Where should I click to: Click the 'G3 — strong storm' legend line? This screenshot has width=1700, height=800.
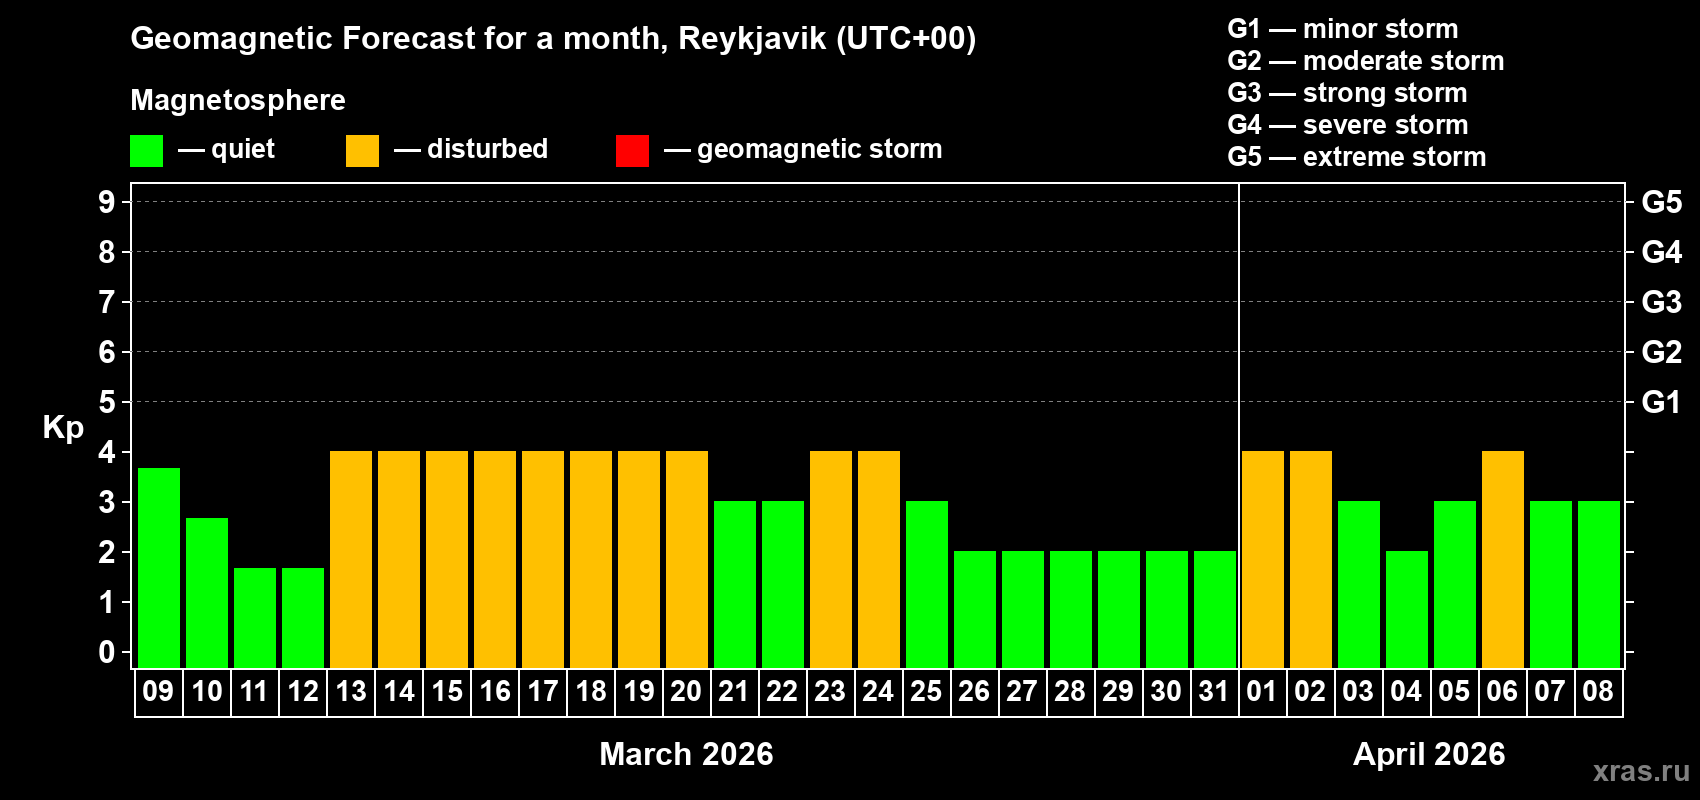[x=1347, y=93]
